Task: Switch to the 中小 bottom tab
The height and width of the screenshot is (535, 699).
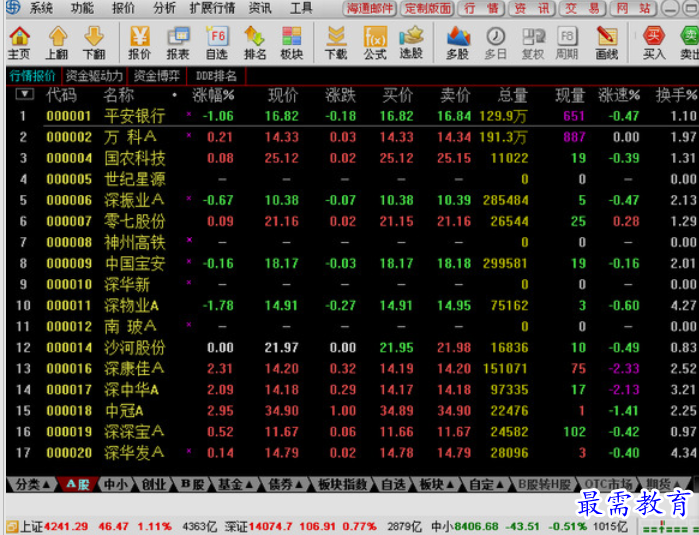Action: coord(115,484)
